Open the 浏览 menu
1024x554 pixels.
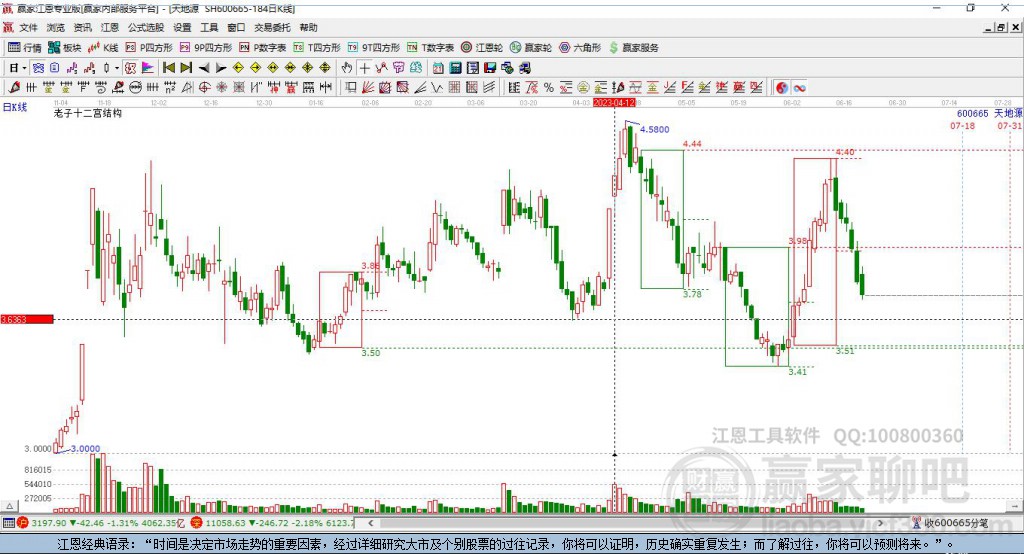[x=56, y=27]
